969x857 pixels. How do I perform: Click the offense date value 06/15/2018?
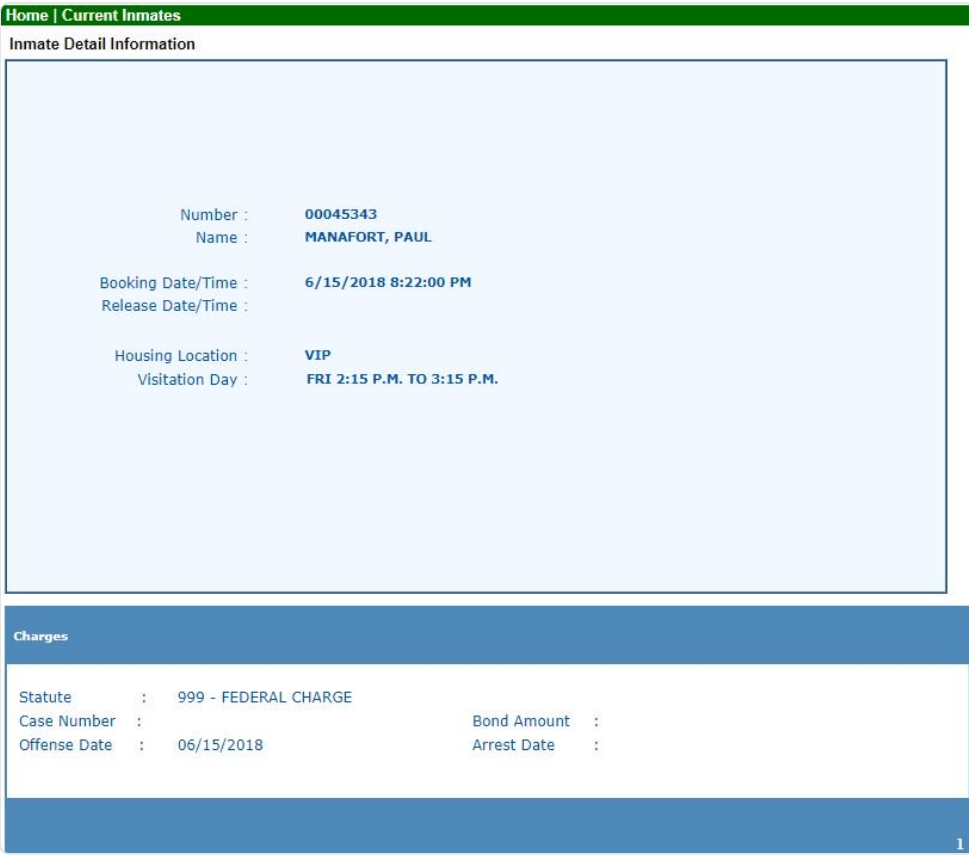click(x=220, y=745)
